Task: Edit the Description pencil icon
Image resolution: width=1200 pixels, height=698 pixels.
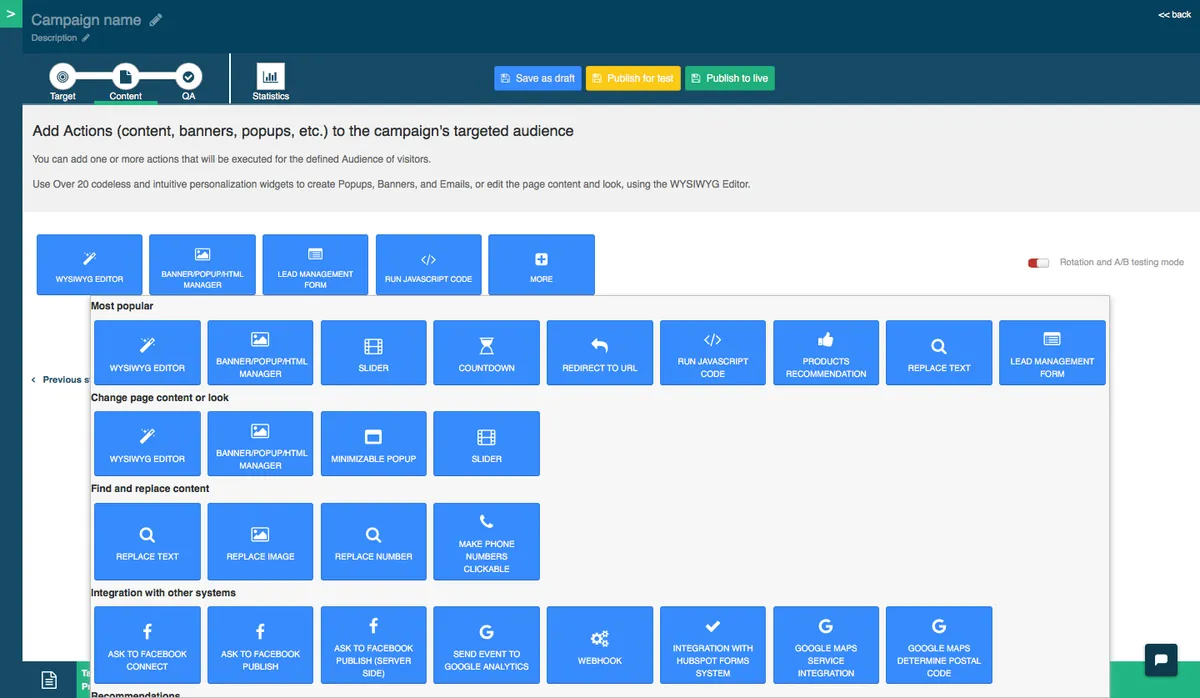Action: (x=86, y=38)
